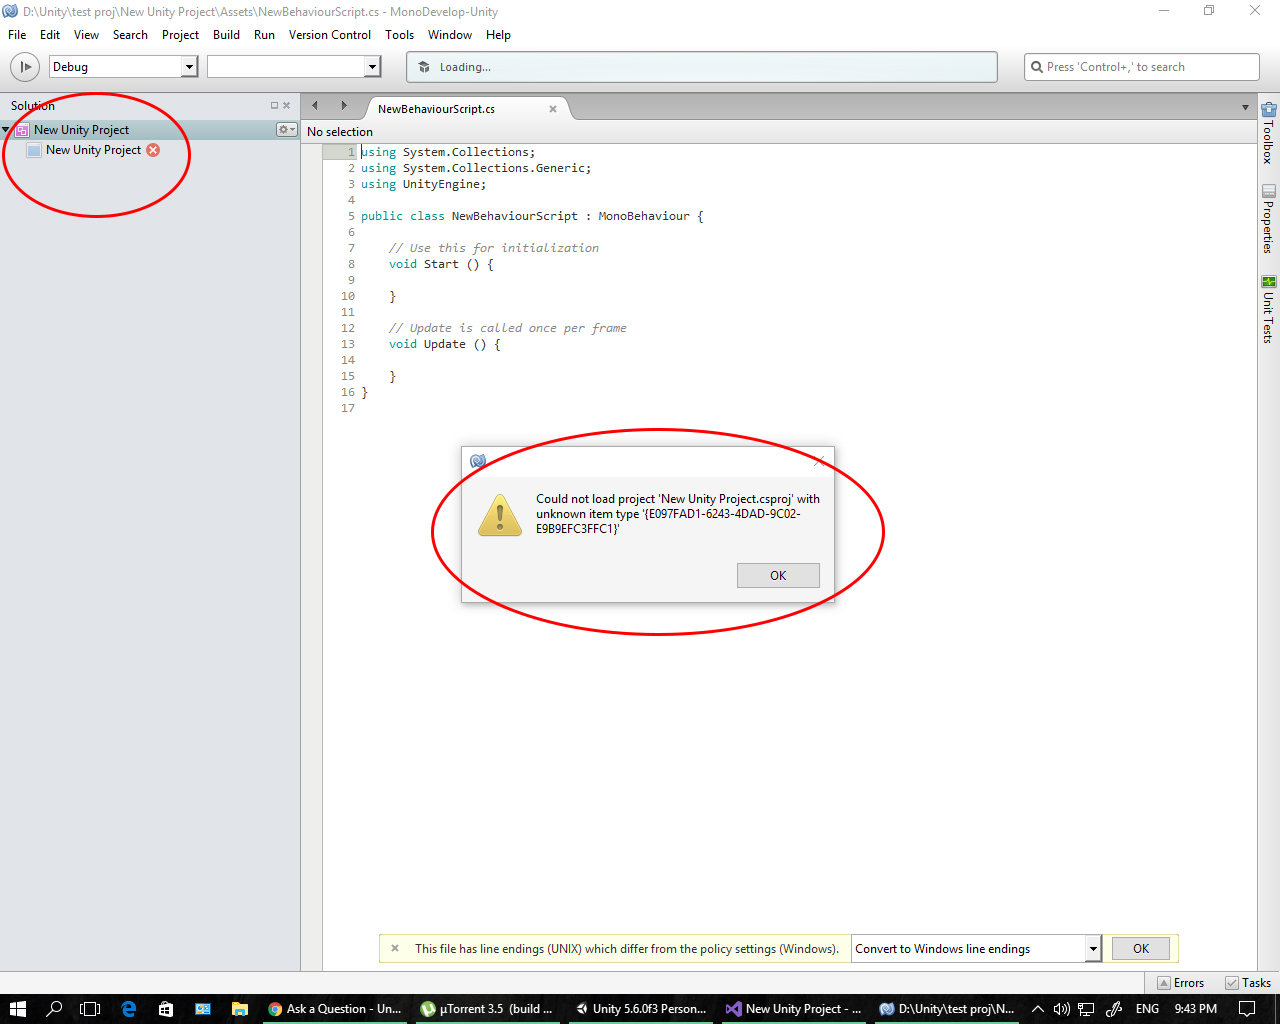Close the Solution pad
Screen dimensions: 1280x1024
click(286, 105)
